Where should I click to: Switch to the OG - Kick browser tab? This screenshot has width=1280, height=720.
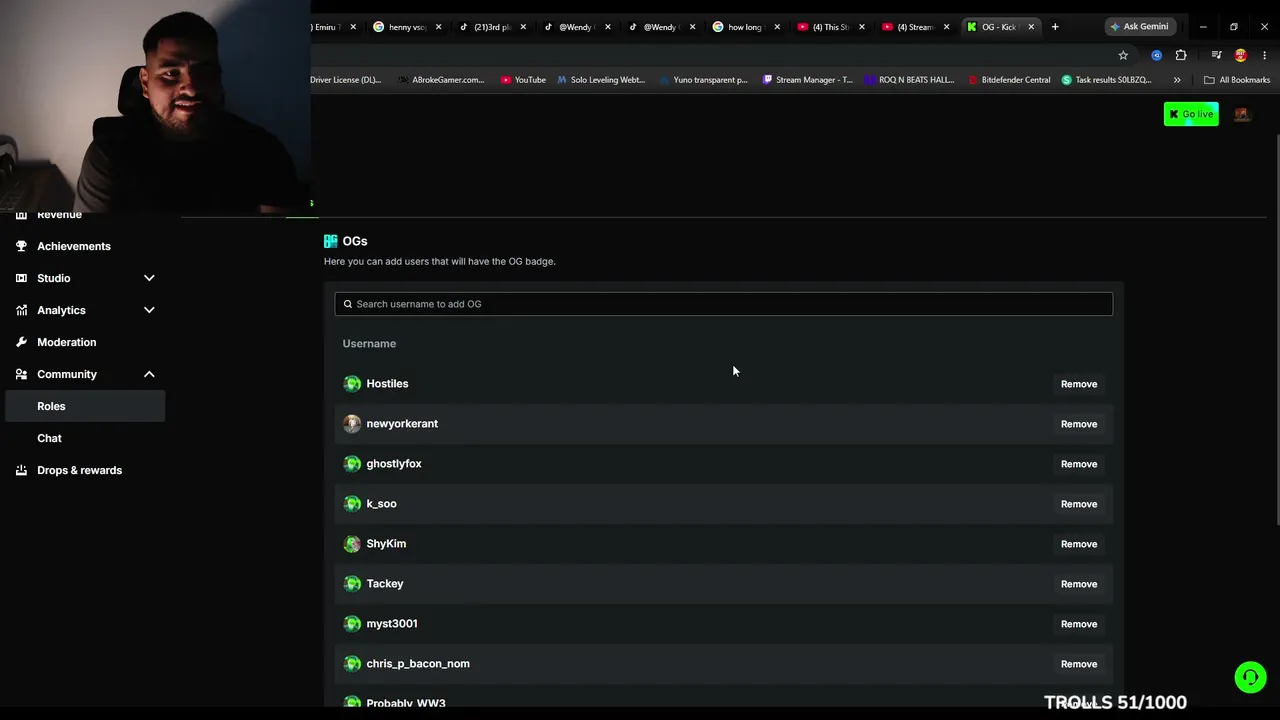(x=1000, y=27)
